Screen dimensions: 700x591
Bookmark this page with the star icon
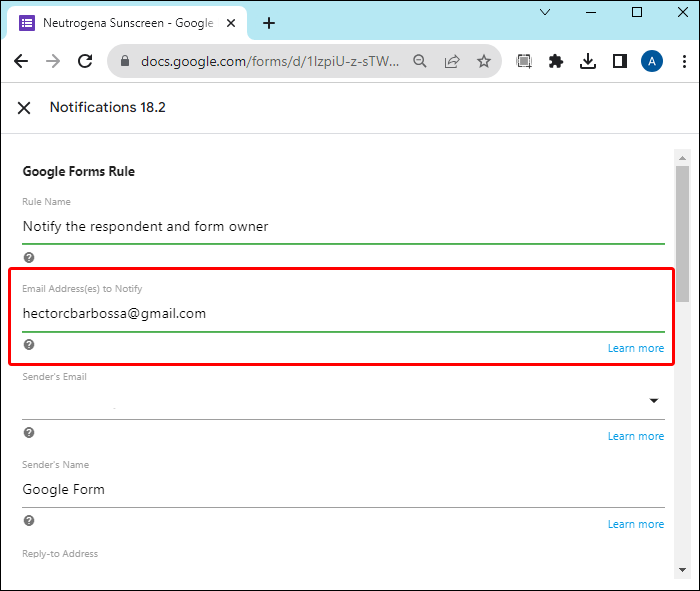(x=484, y=61)
